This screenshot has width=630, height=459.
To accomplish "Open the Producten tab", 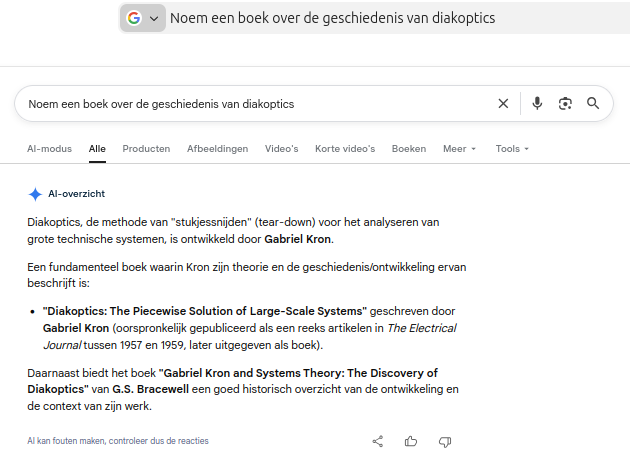I will pyautogui.click(x=146, y=149).
